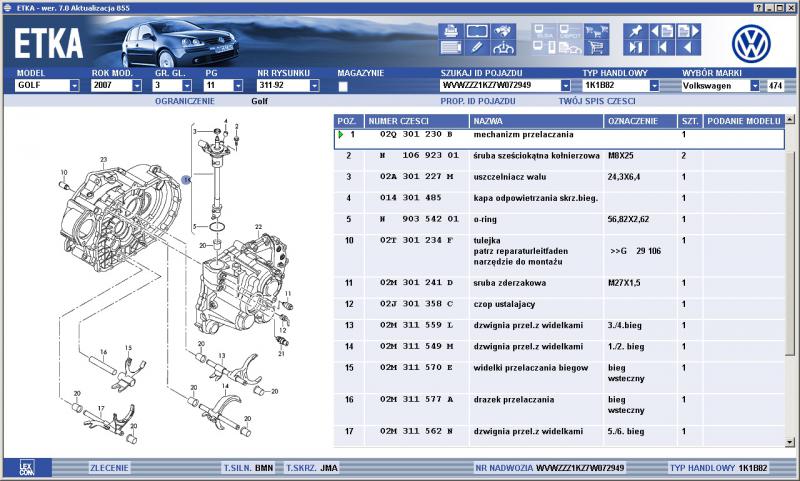The height and width of the screenshot is (481, 800).
Task: Click the OZNACZENIE column header
Action: tap(640, 121)
